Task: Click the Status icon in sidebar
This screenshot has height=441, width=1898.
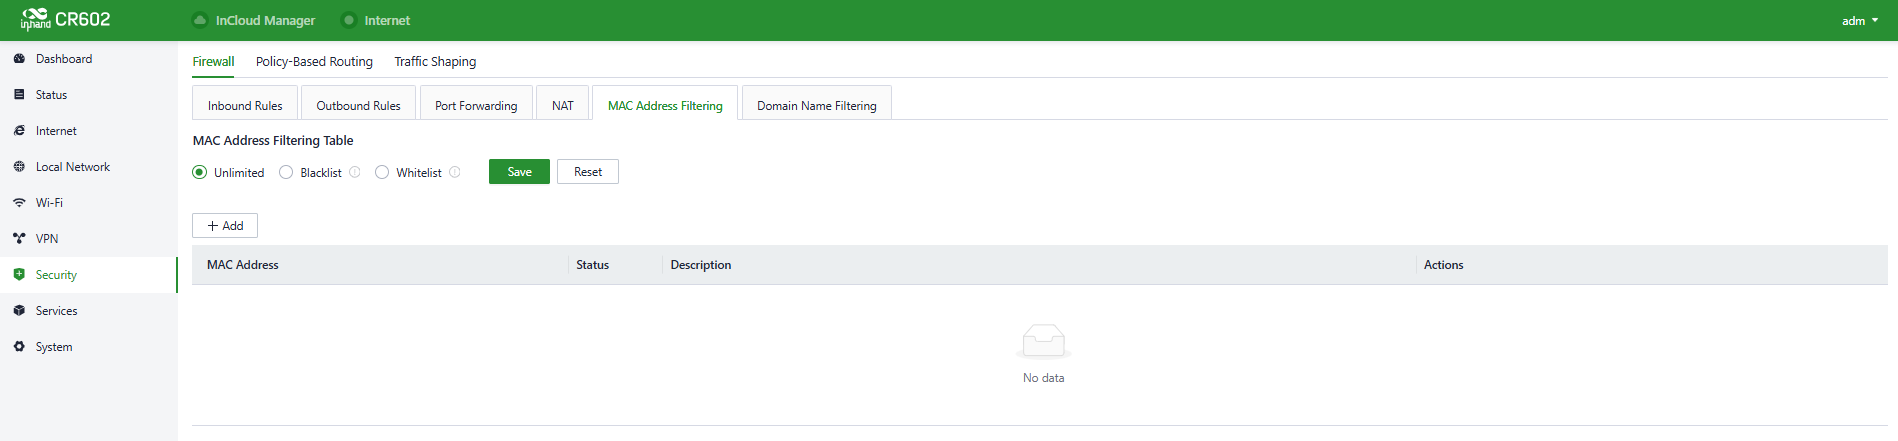Action: tap(19, 95)
